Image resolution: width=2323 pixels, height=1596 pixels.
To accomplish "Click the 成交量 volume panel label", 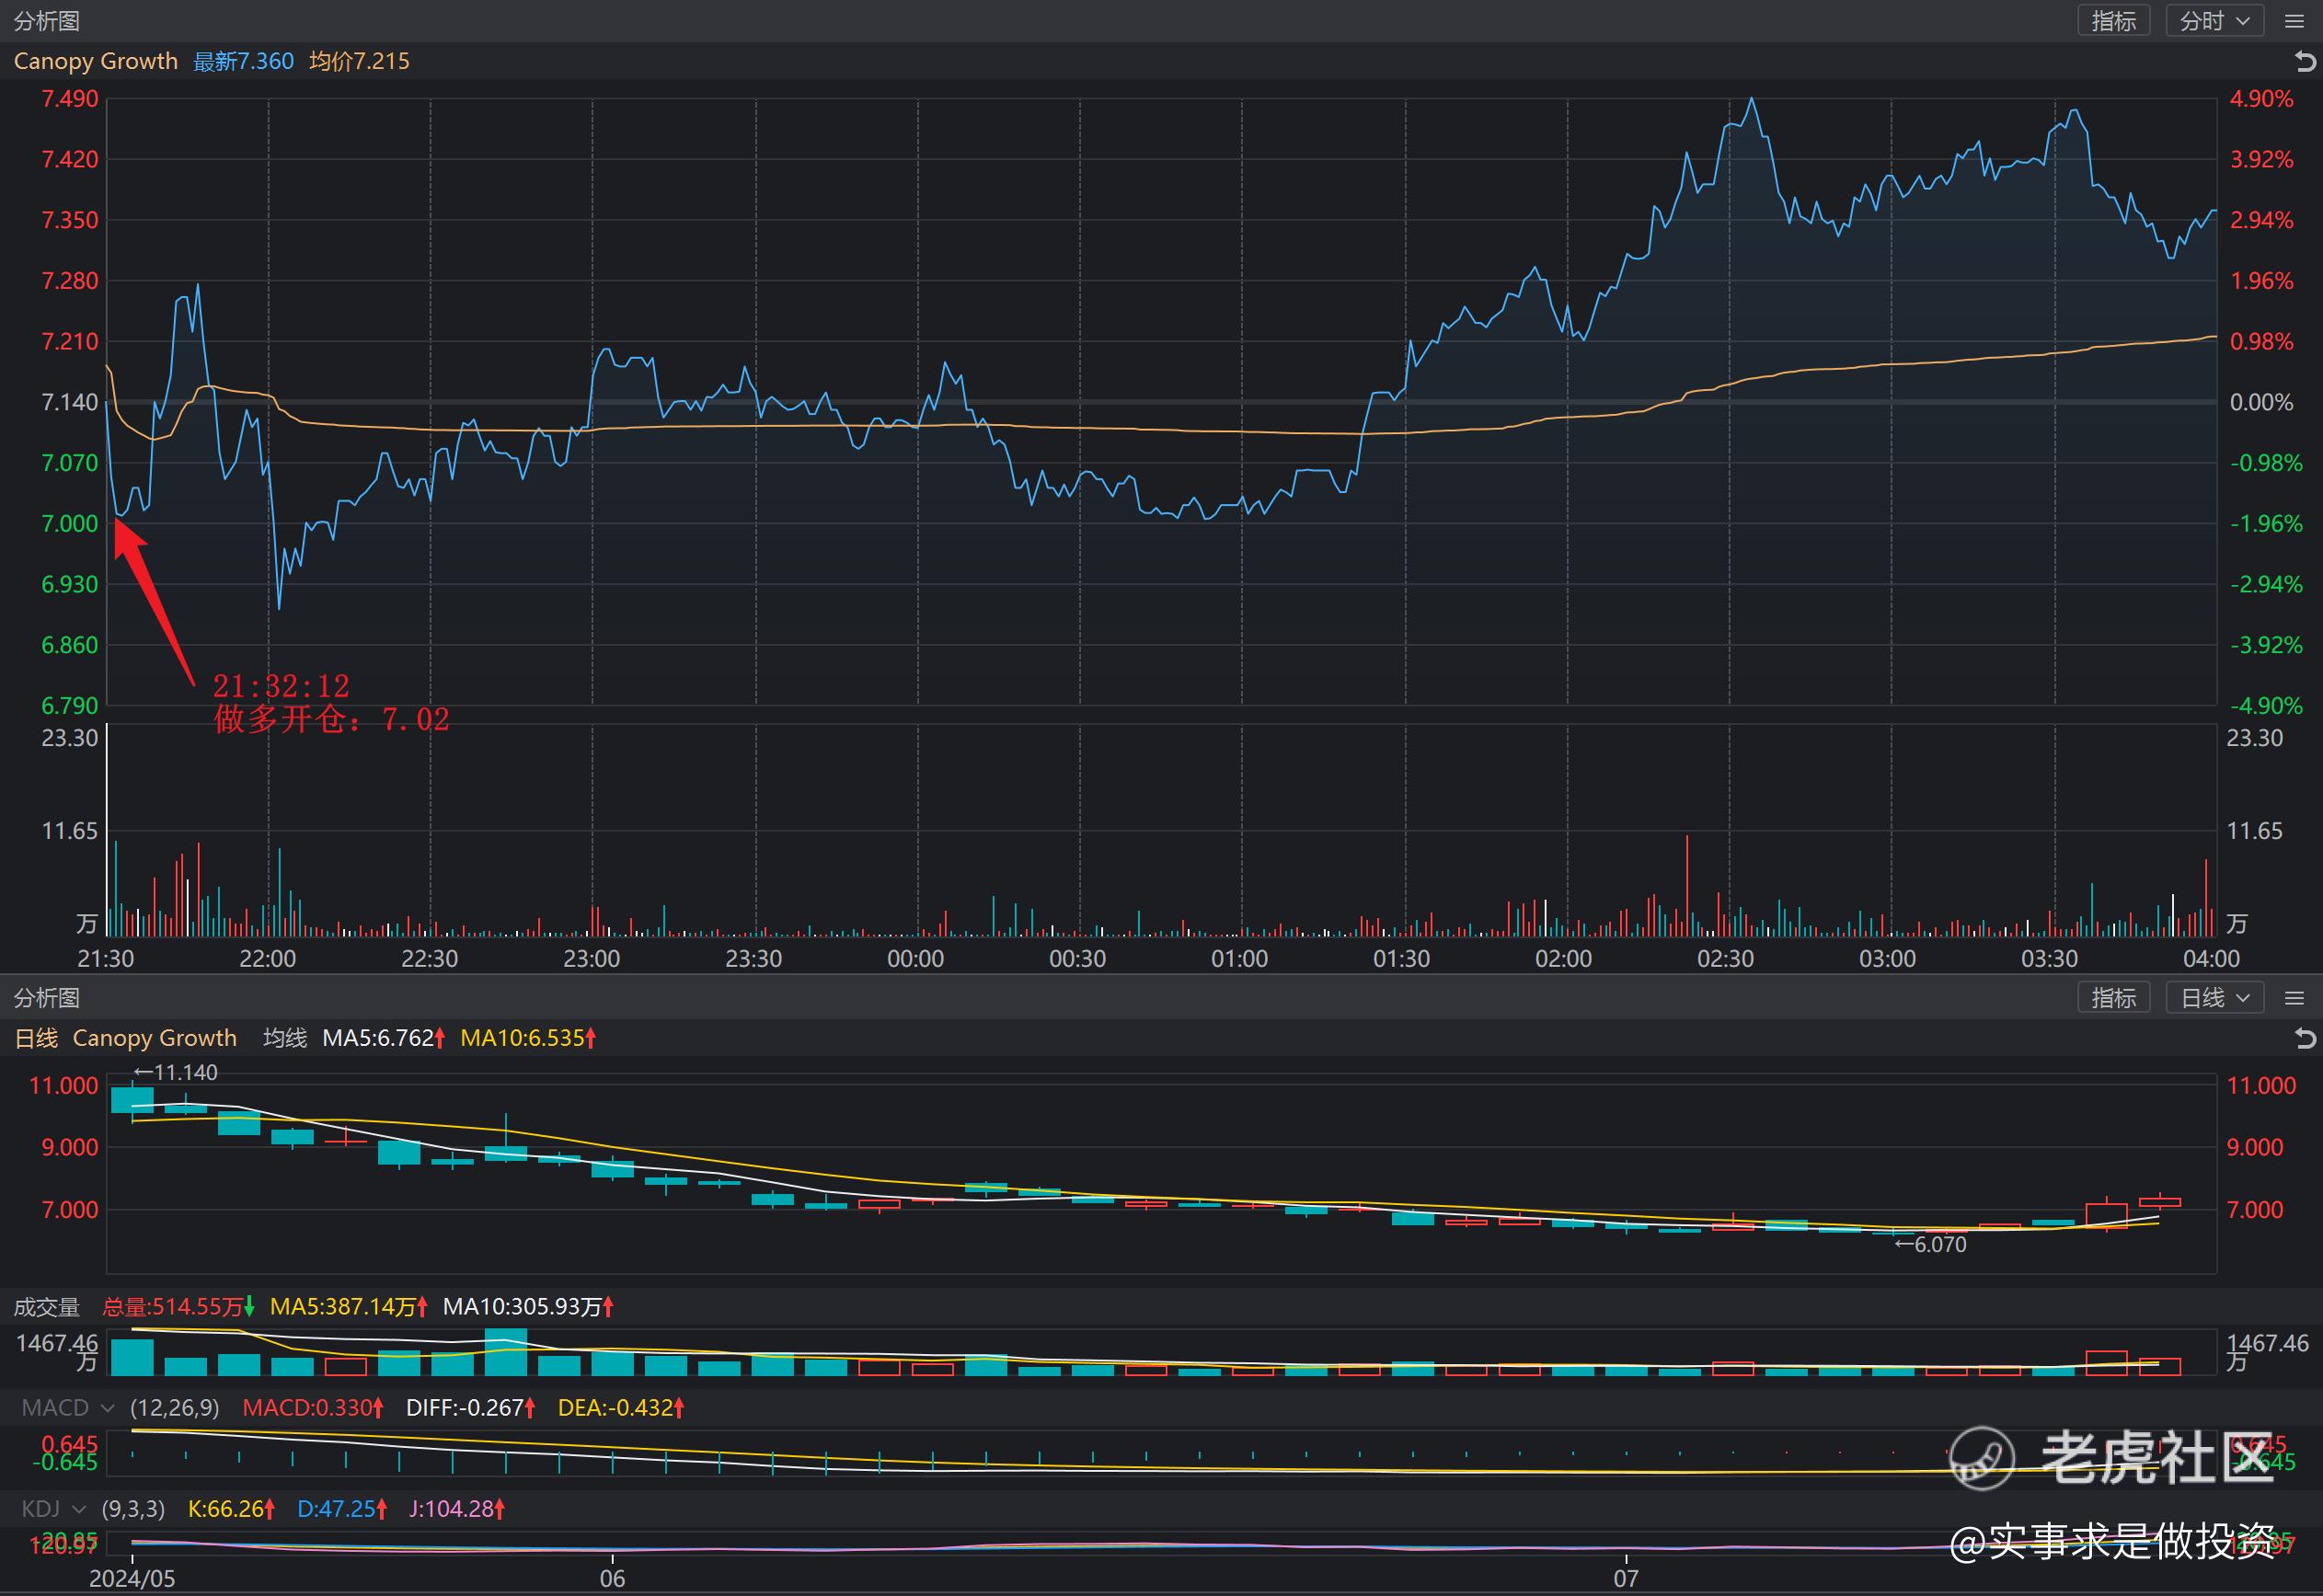I will (x=46, y=1307).
